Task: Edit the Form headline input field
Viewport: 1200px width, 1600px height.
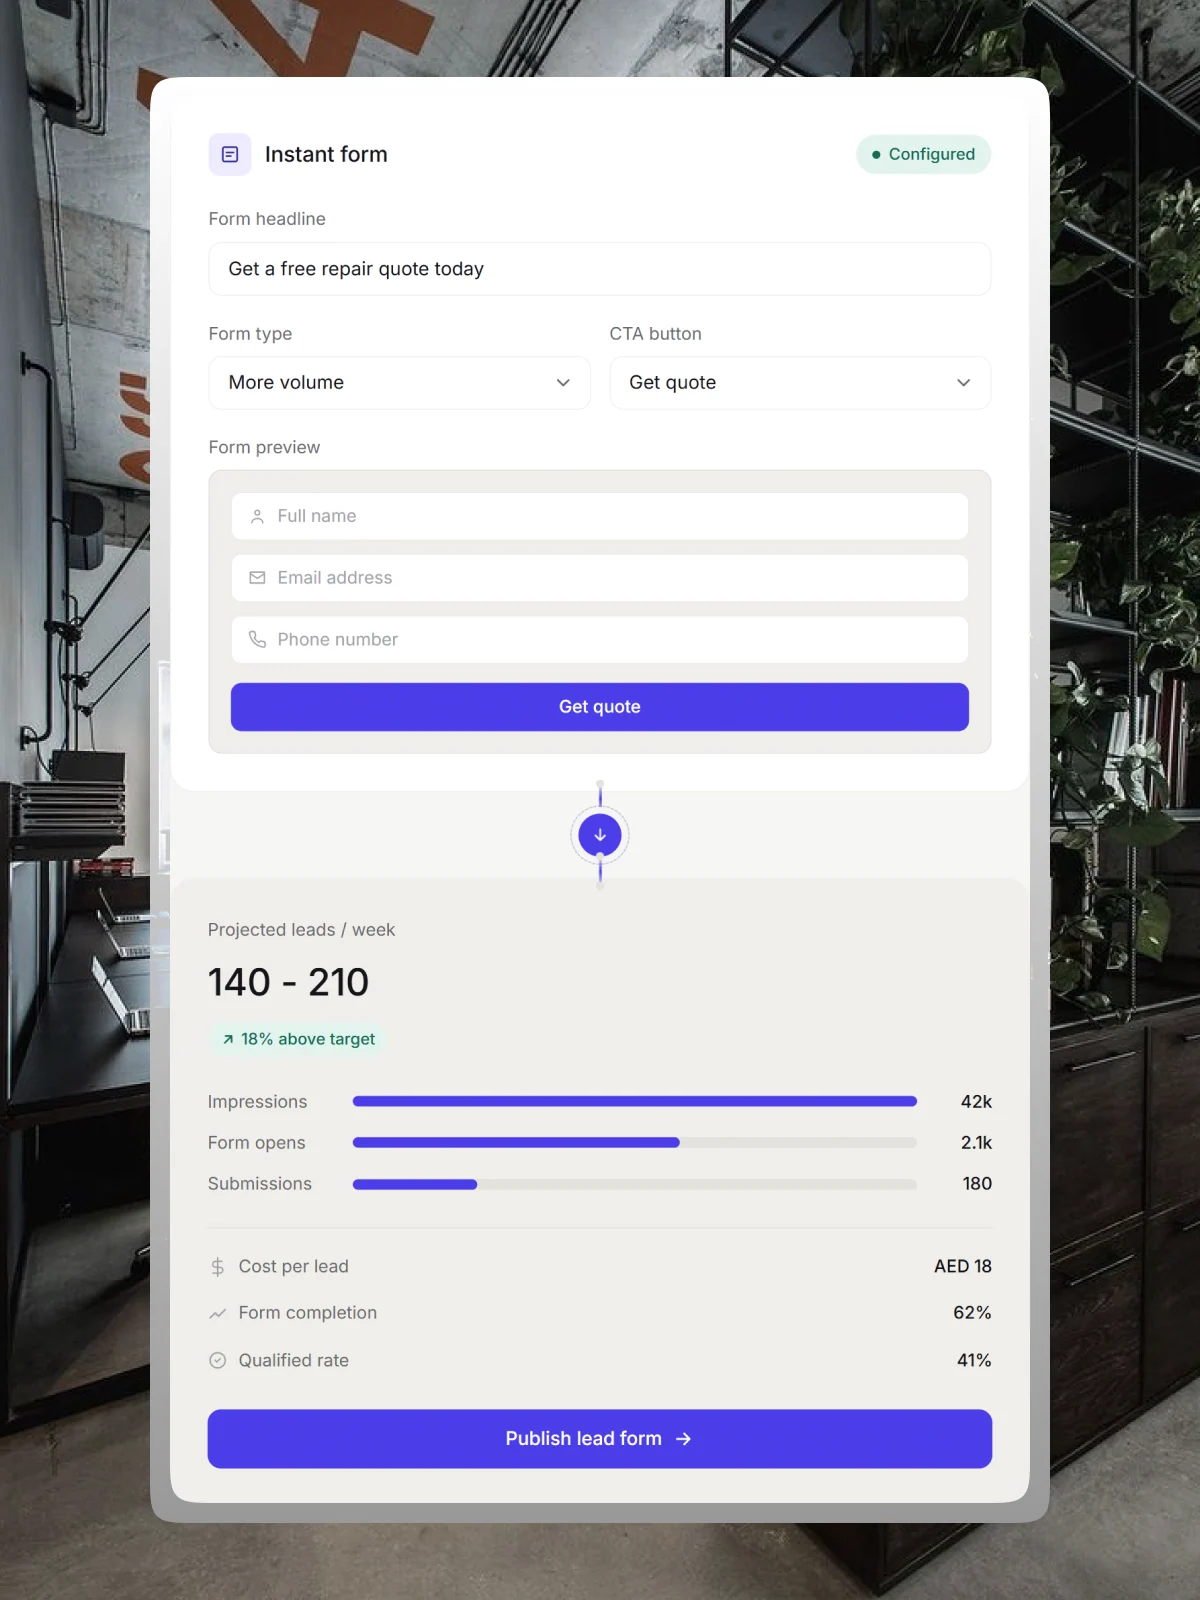Action: (600, 269)
